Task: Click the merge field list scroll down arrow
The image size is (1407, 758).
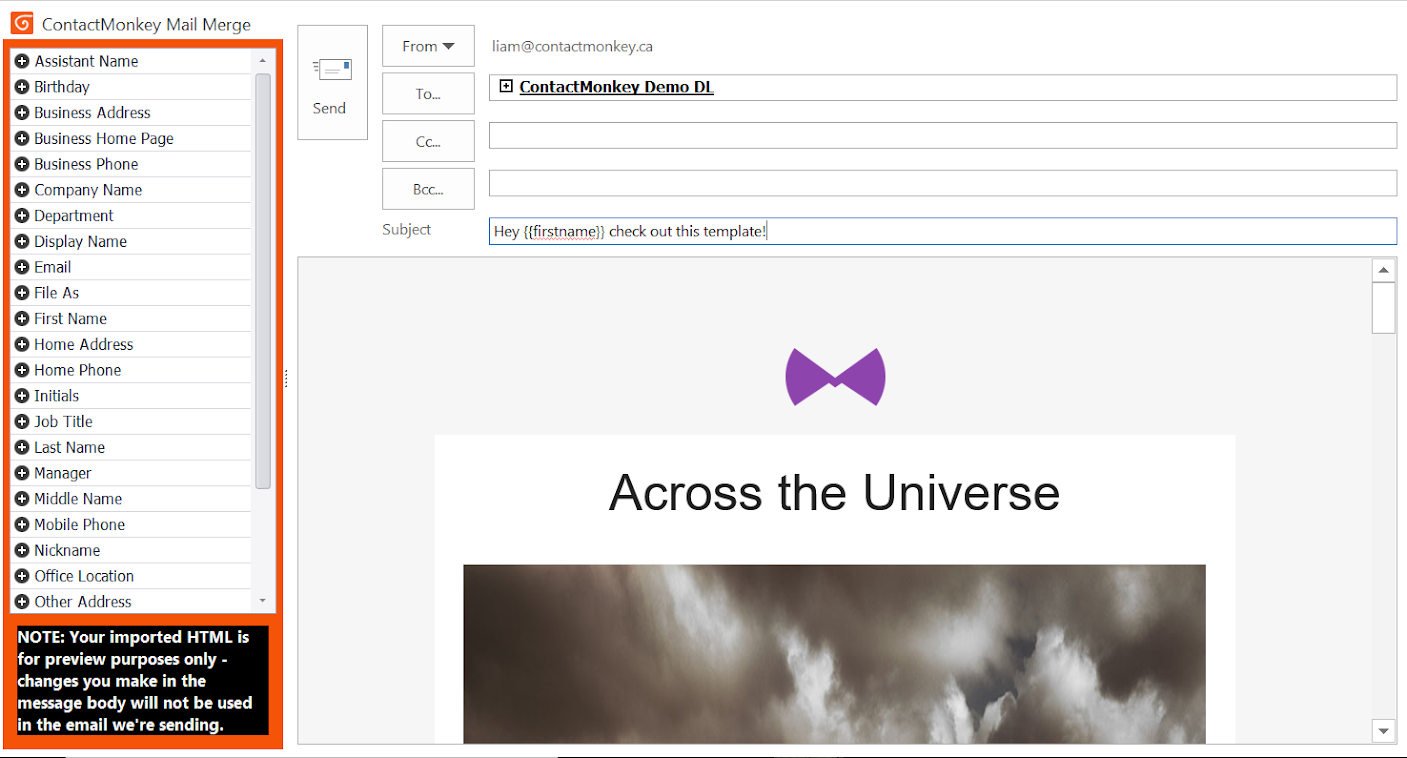Action: [263, 601]
